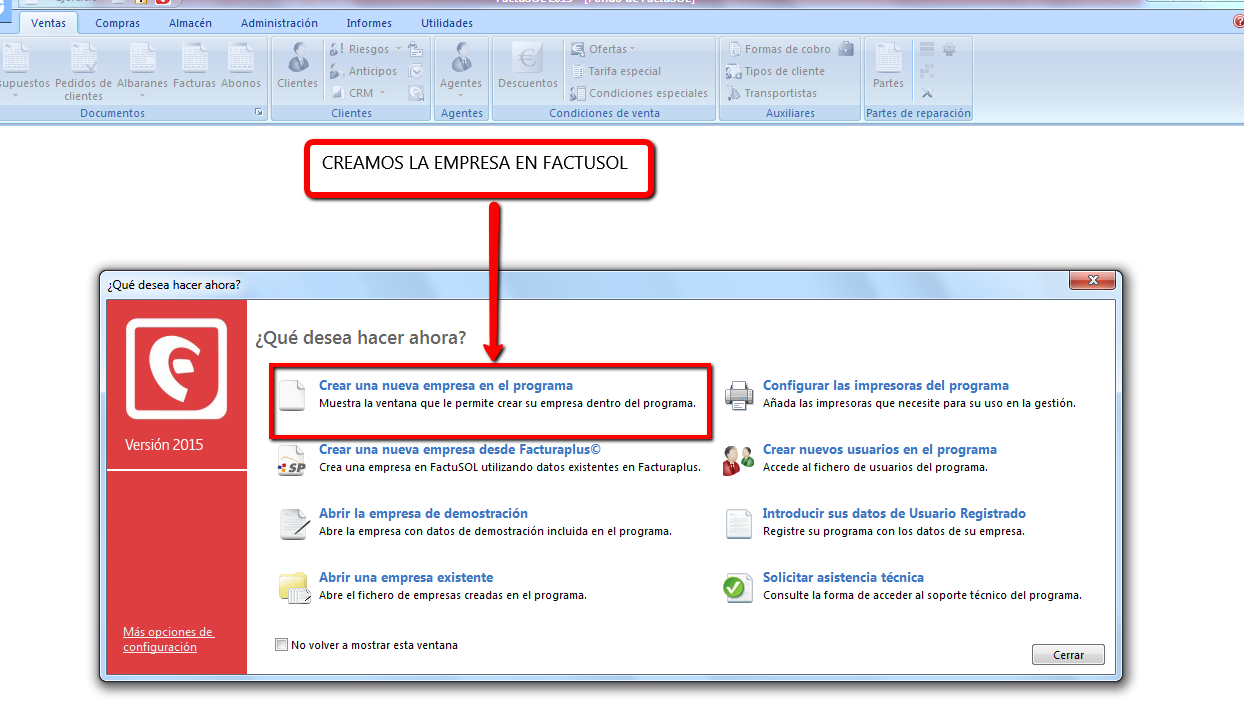Viewport: 1244px width, 722px height.
Task: Click 'Abrir la empresa de demostración' link
Action: click(423, 513)
